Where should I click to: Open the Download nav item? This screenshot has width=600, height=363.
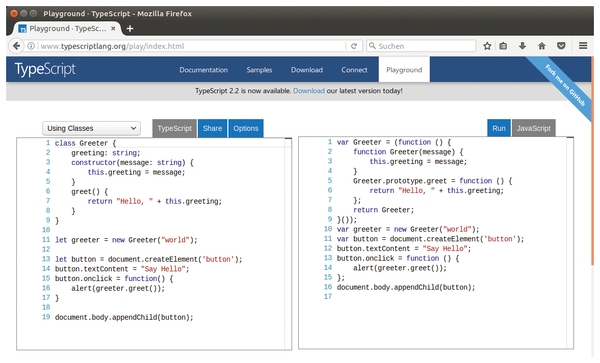[307, 70]
